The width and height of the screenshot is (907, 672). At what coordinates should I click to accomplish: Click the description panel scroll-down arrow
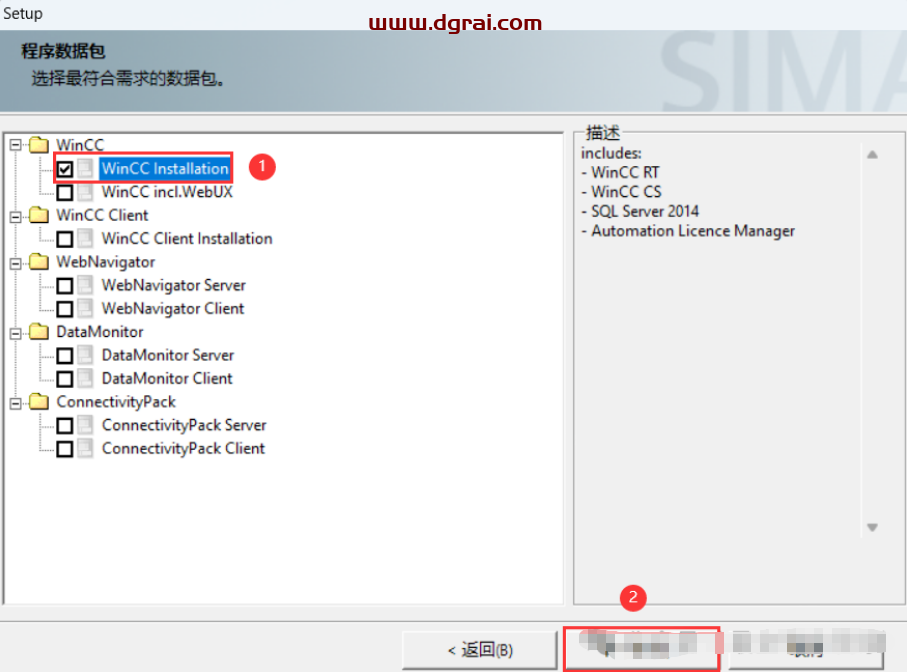pos(872,527)
